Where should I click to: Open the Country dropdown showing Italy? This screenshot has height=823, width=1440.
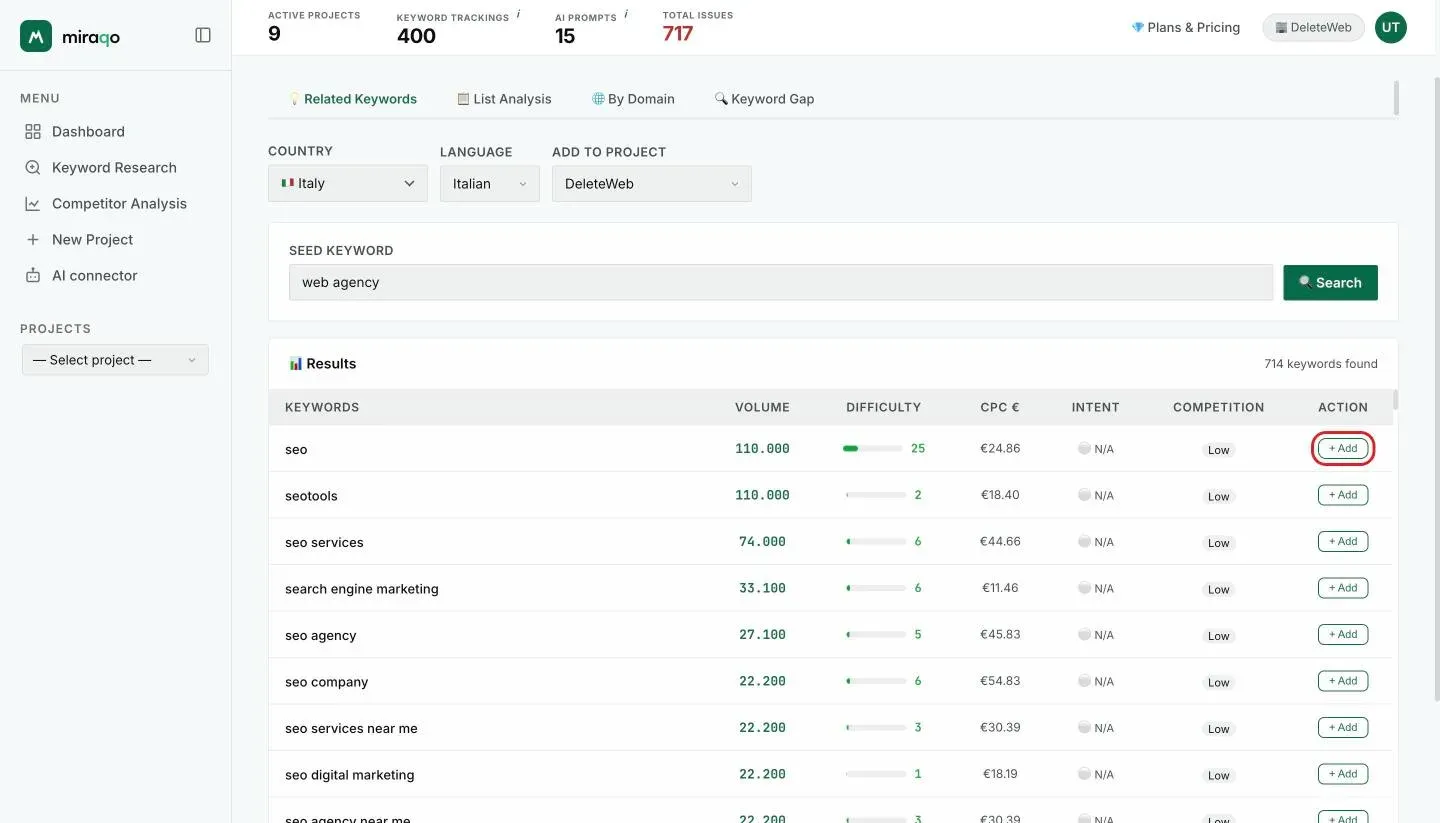pos(348,183)
